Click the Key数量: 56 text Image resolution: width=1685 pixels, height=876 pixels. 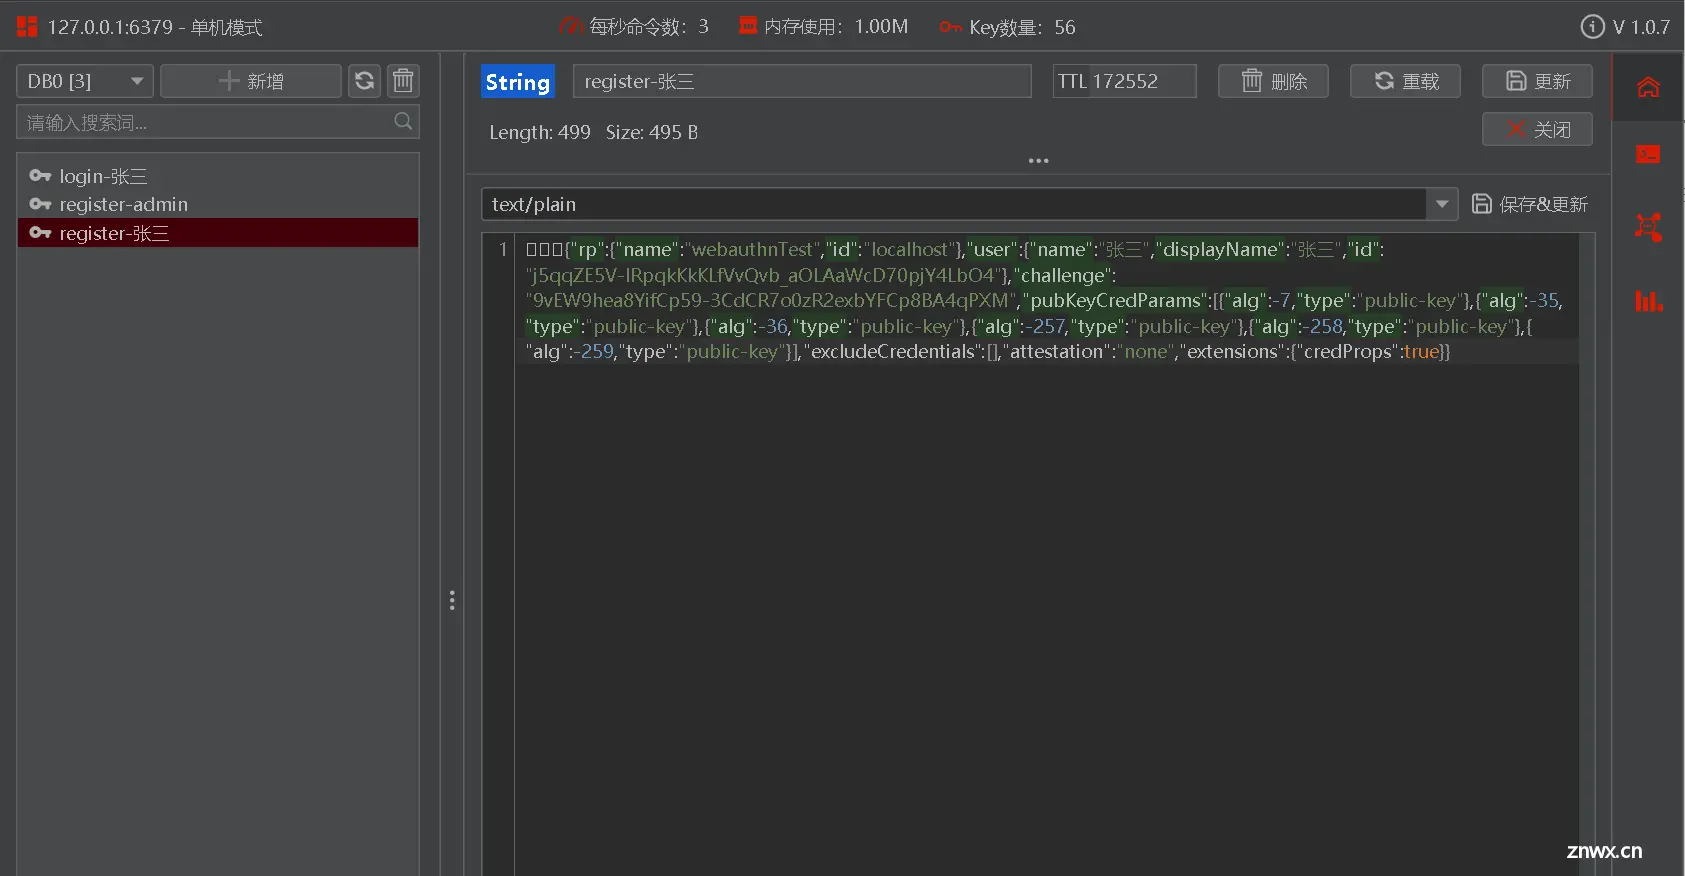point(1022,27)
